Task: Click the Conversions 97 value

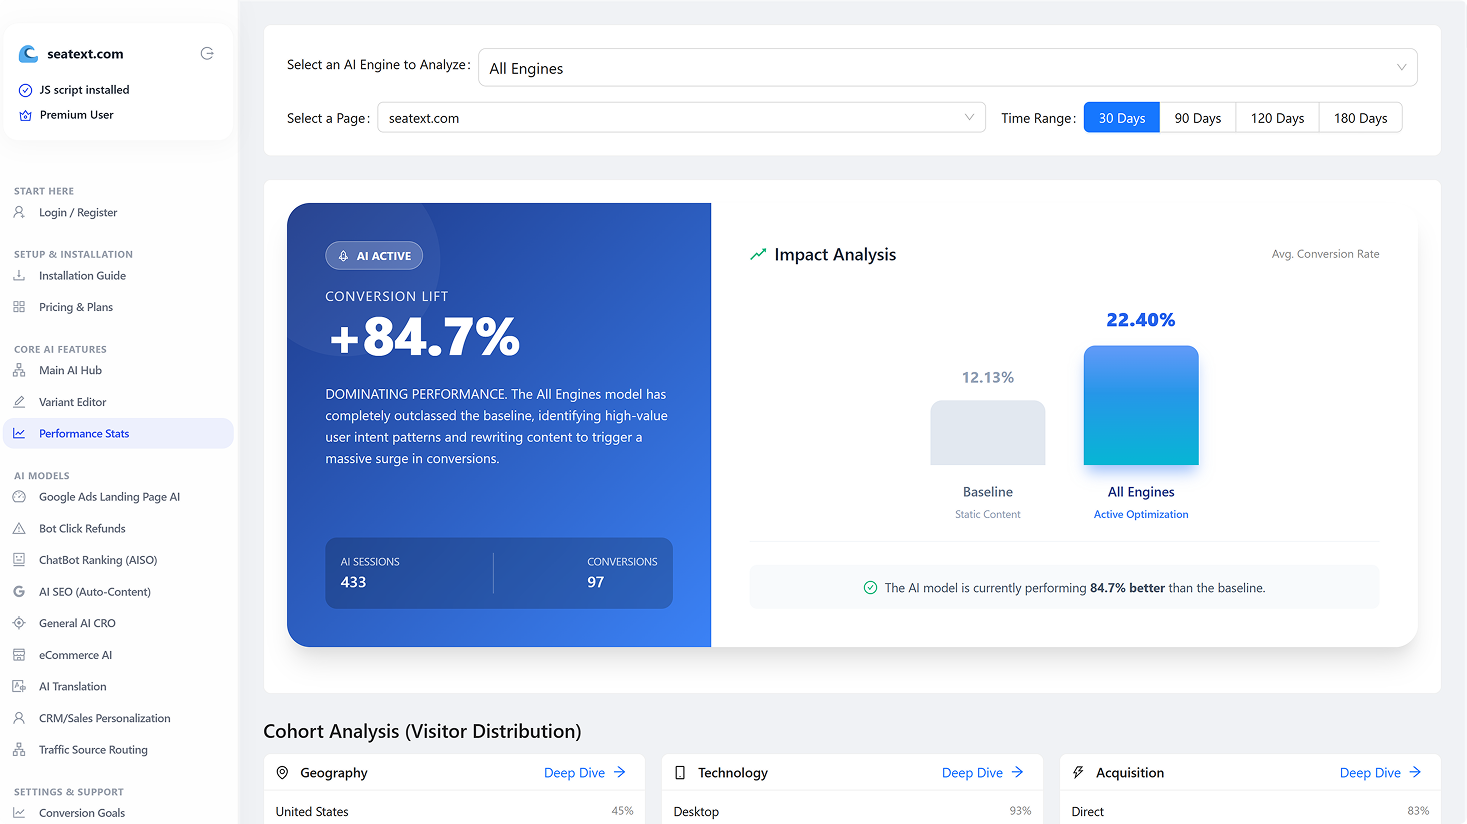Action: 595,582
